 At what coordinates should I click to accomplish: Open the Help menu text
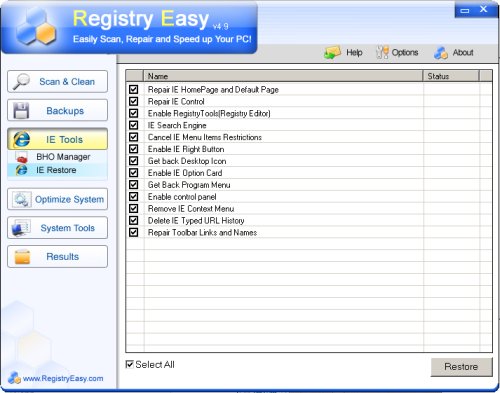pos(354,52)
